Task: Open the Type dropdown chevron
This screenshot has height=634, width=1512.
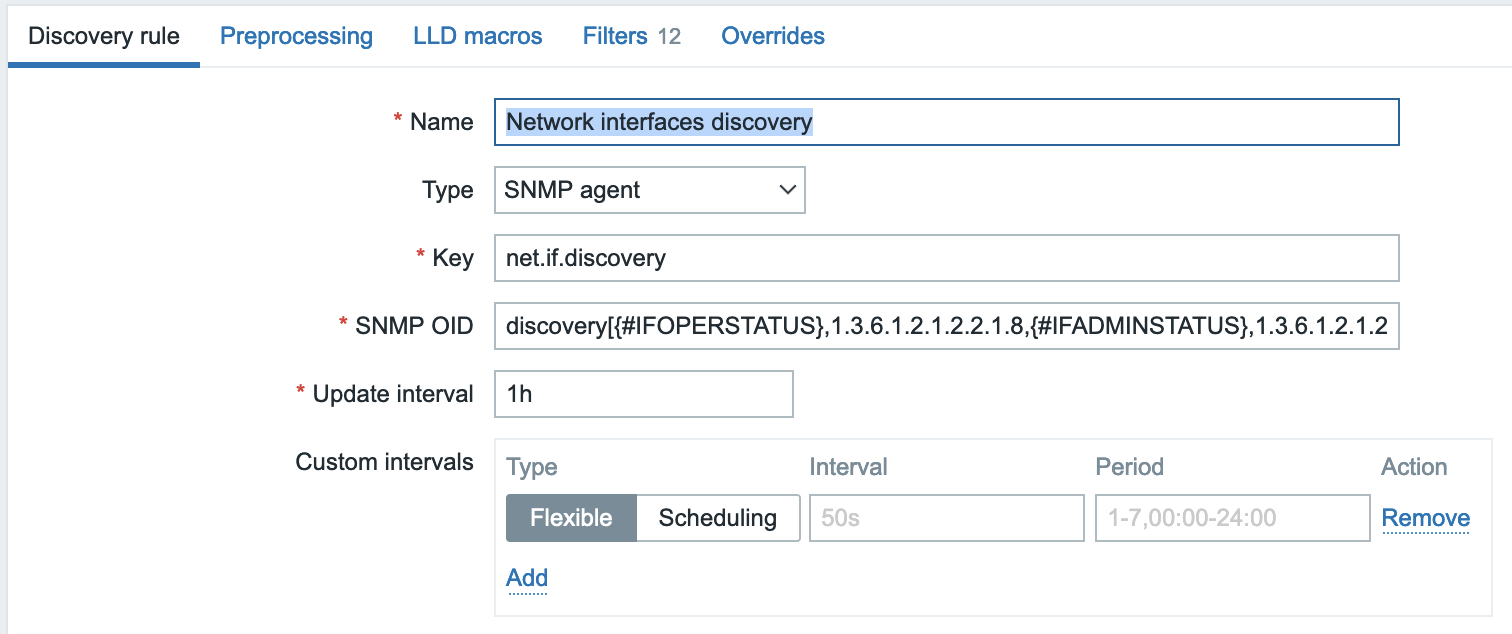Action: pyautogui.click(x=788, y=190)
